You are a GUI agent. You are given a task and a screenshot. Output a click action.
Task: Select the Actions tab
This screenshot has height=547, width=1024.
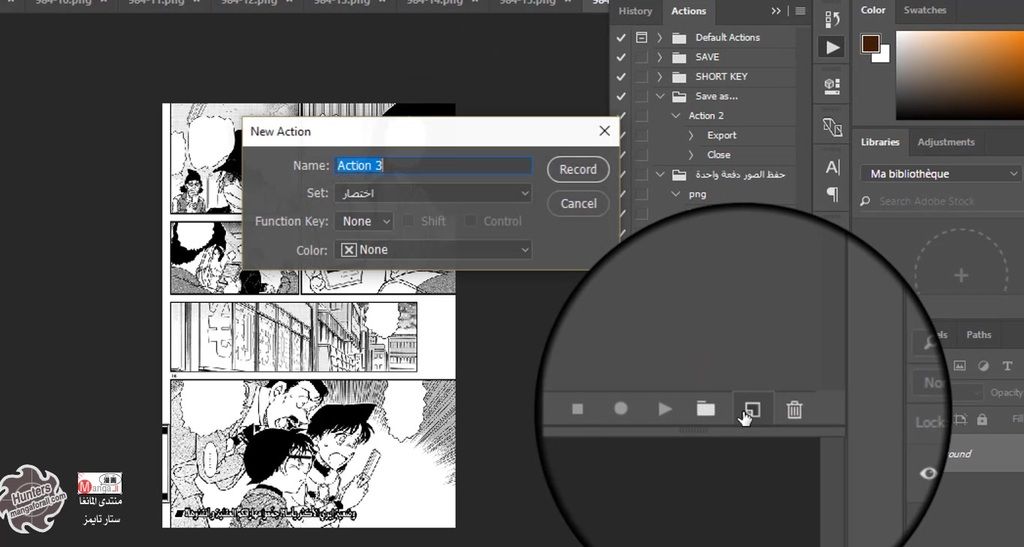(x=688, y=11)
